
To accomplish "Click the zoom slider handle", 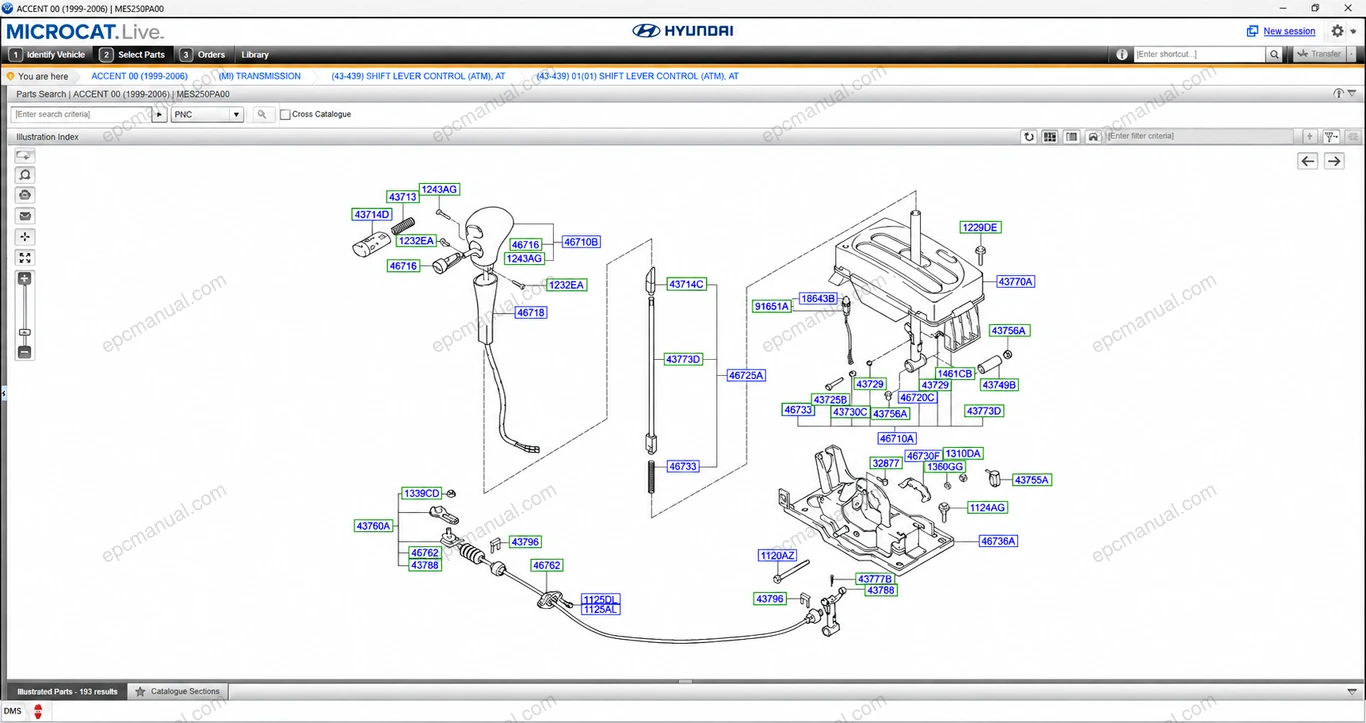I will (25, 332).
